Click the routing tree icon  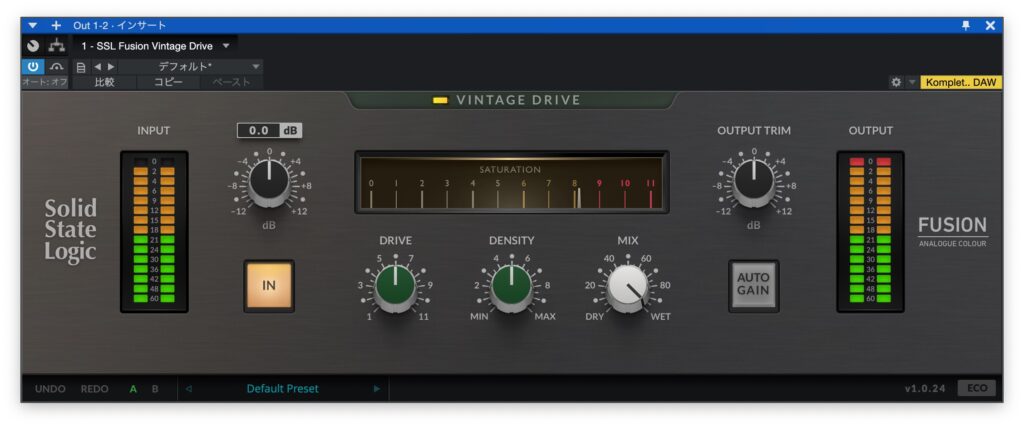pyautogui.click(x=57, y=46)
